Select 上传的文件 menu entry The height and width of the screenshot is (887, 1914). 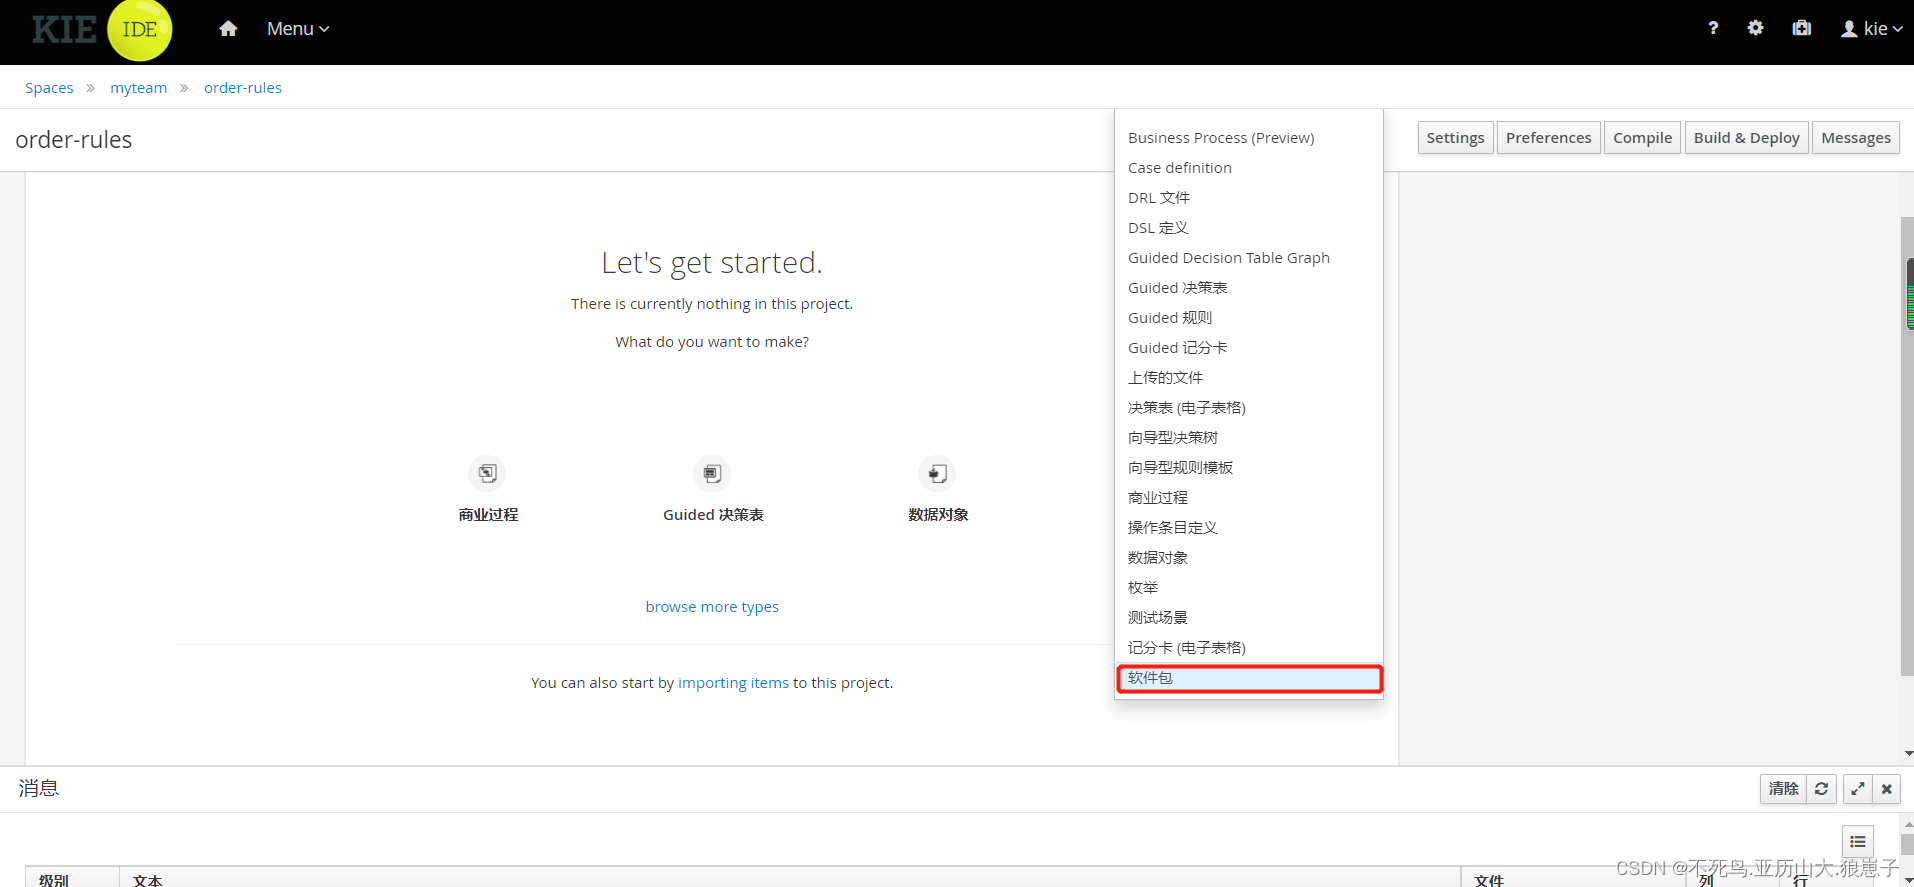[1249, 378]
